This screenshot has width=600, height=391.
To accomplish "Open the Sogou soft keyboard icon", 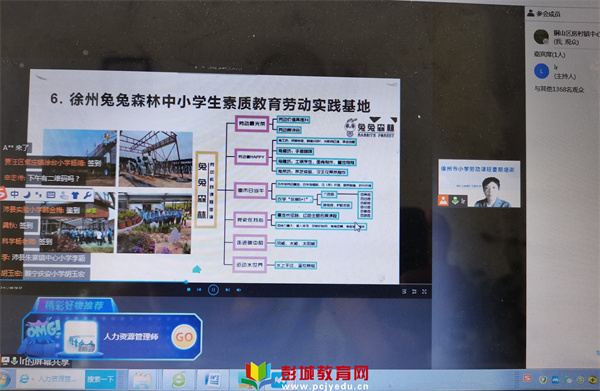I will click(51, 195).
